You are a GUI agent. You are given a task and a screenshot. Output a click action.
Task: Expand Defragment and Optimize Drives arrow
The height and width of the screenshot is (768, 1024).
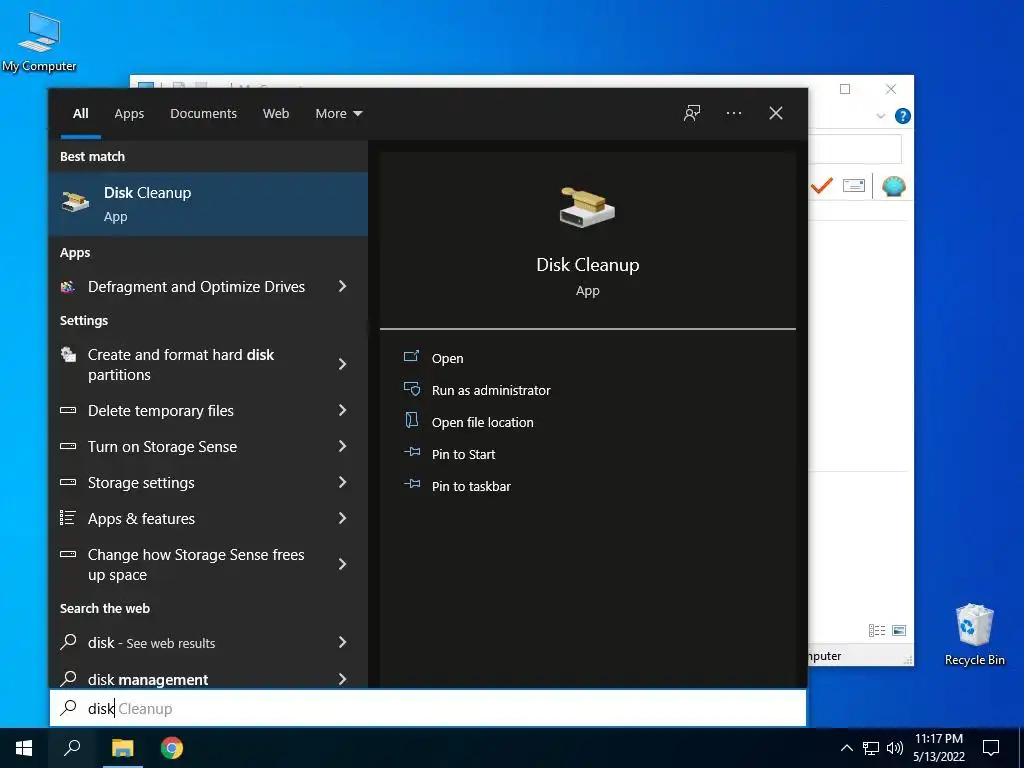click(x=342, y=286)
